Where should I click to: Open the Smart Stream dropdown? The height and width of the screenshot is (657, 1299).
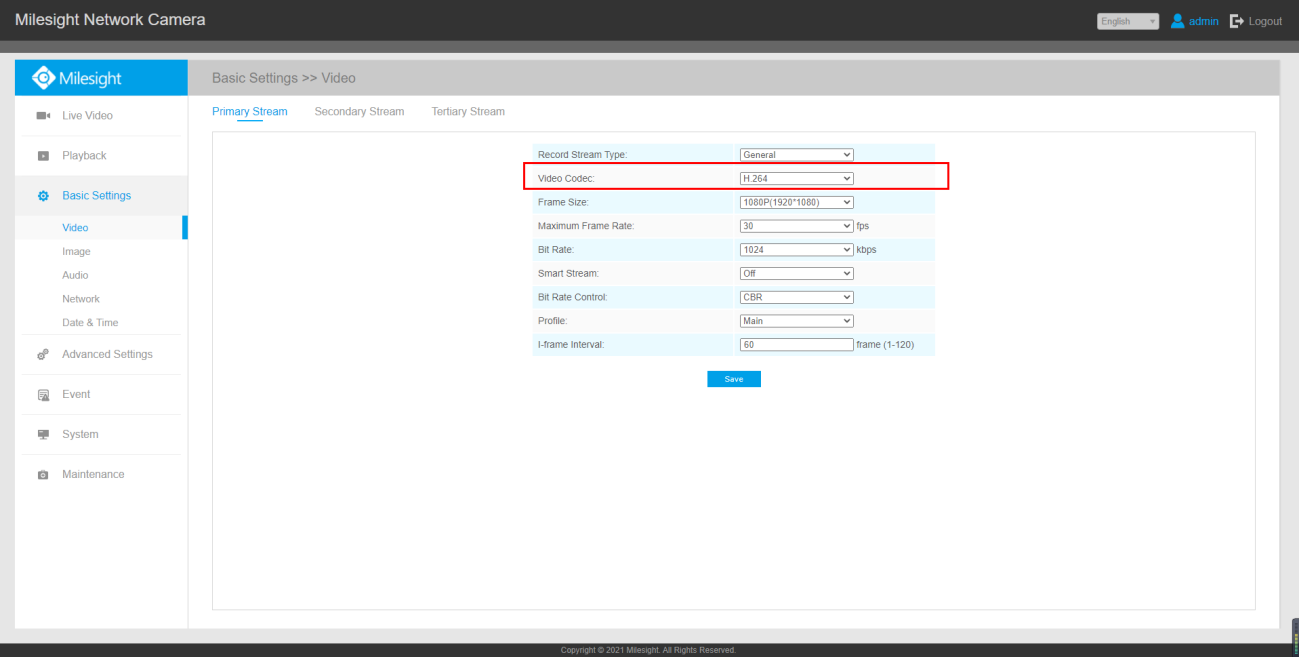pos(796,273)
